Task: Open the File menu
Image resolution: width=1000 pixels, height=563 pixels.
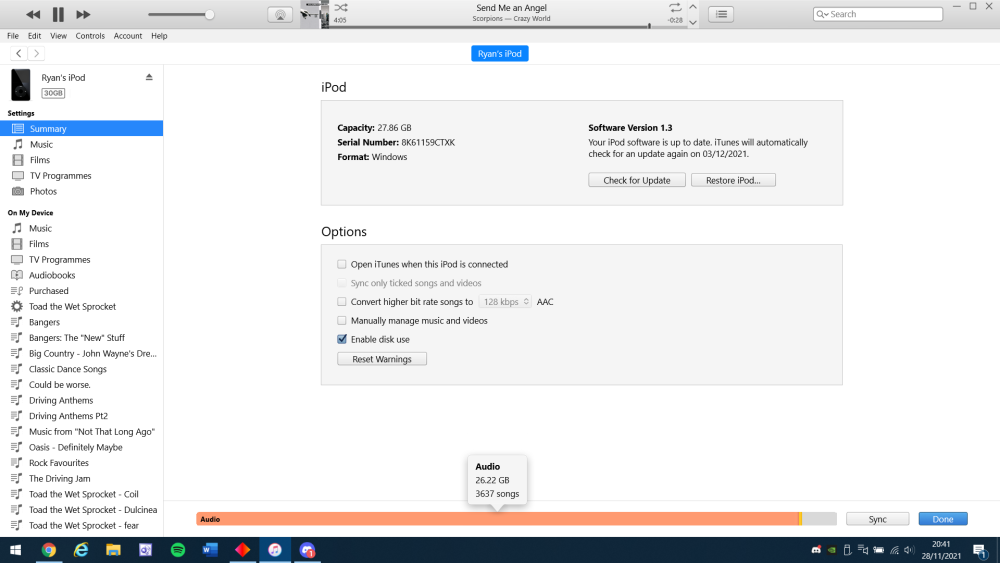Action: (13, 36)
